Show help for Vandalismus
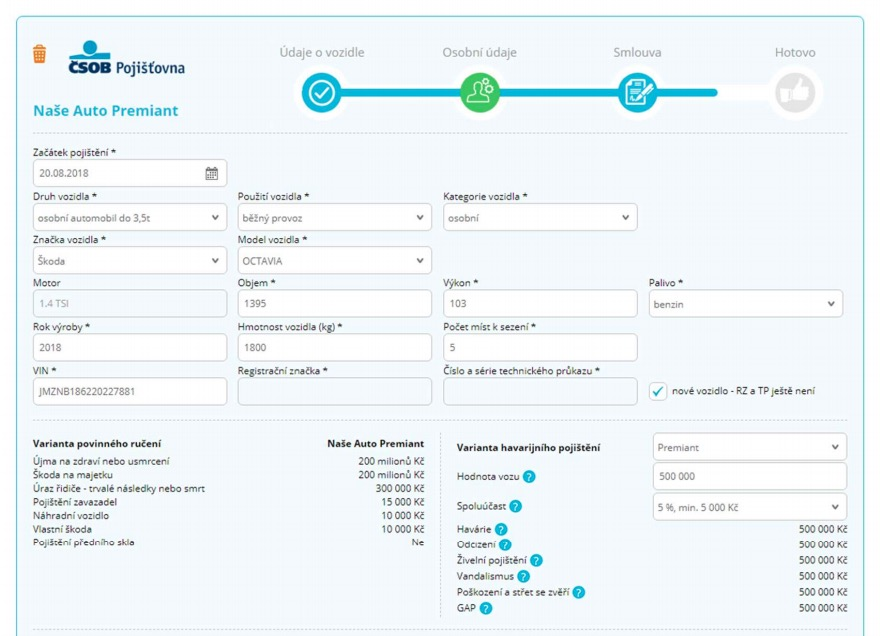The image size is (880, 636). (x=523, y=576)
